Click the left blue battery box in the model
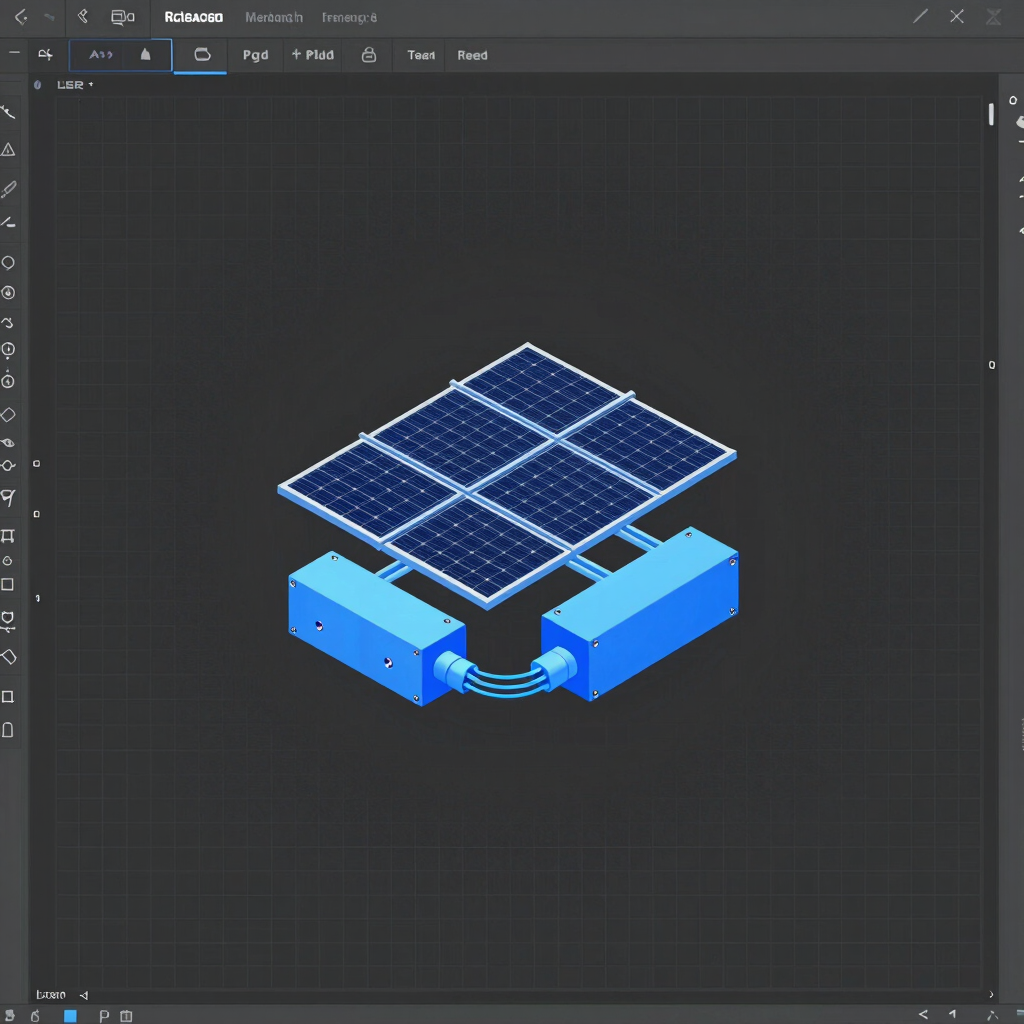 377,628
